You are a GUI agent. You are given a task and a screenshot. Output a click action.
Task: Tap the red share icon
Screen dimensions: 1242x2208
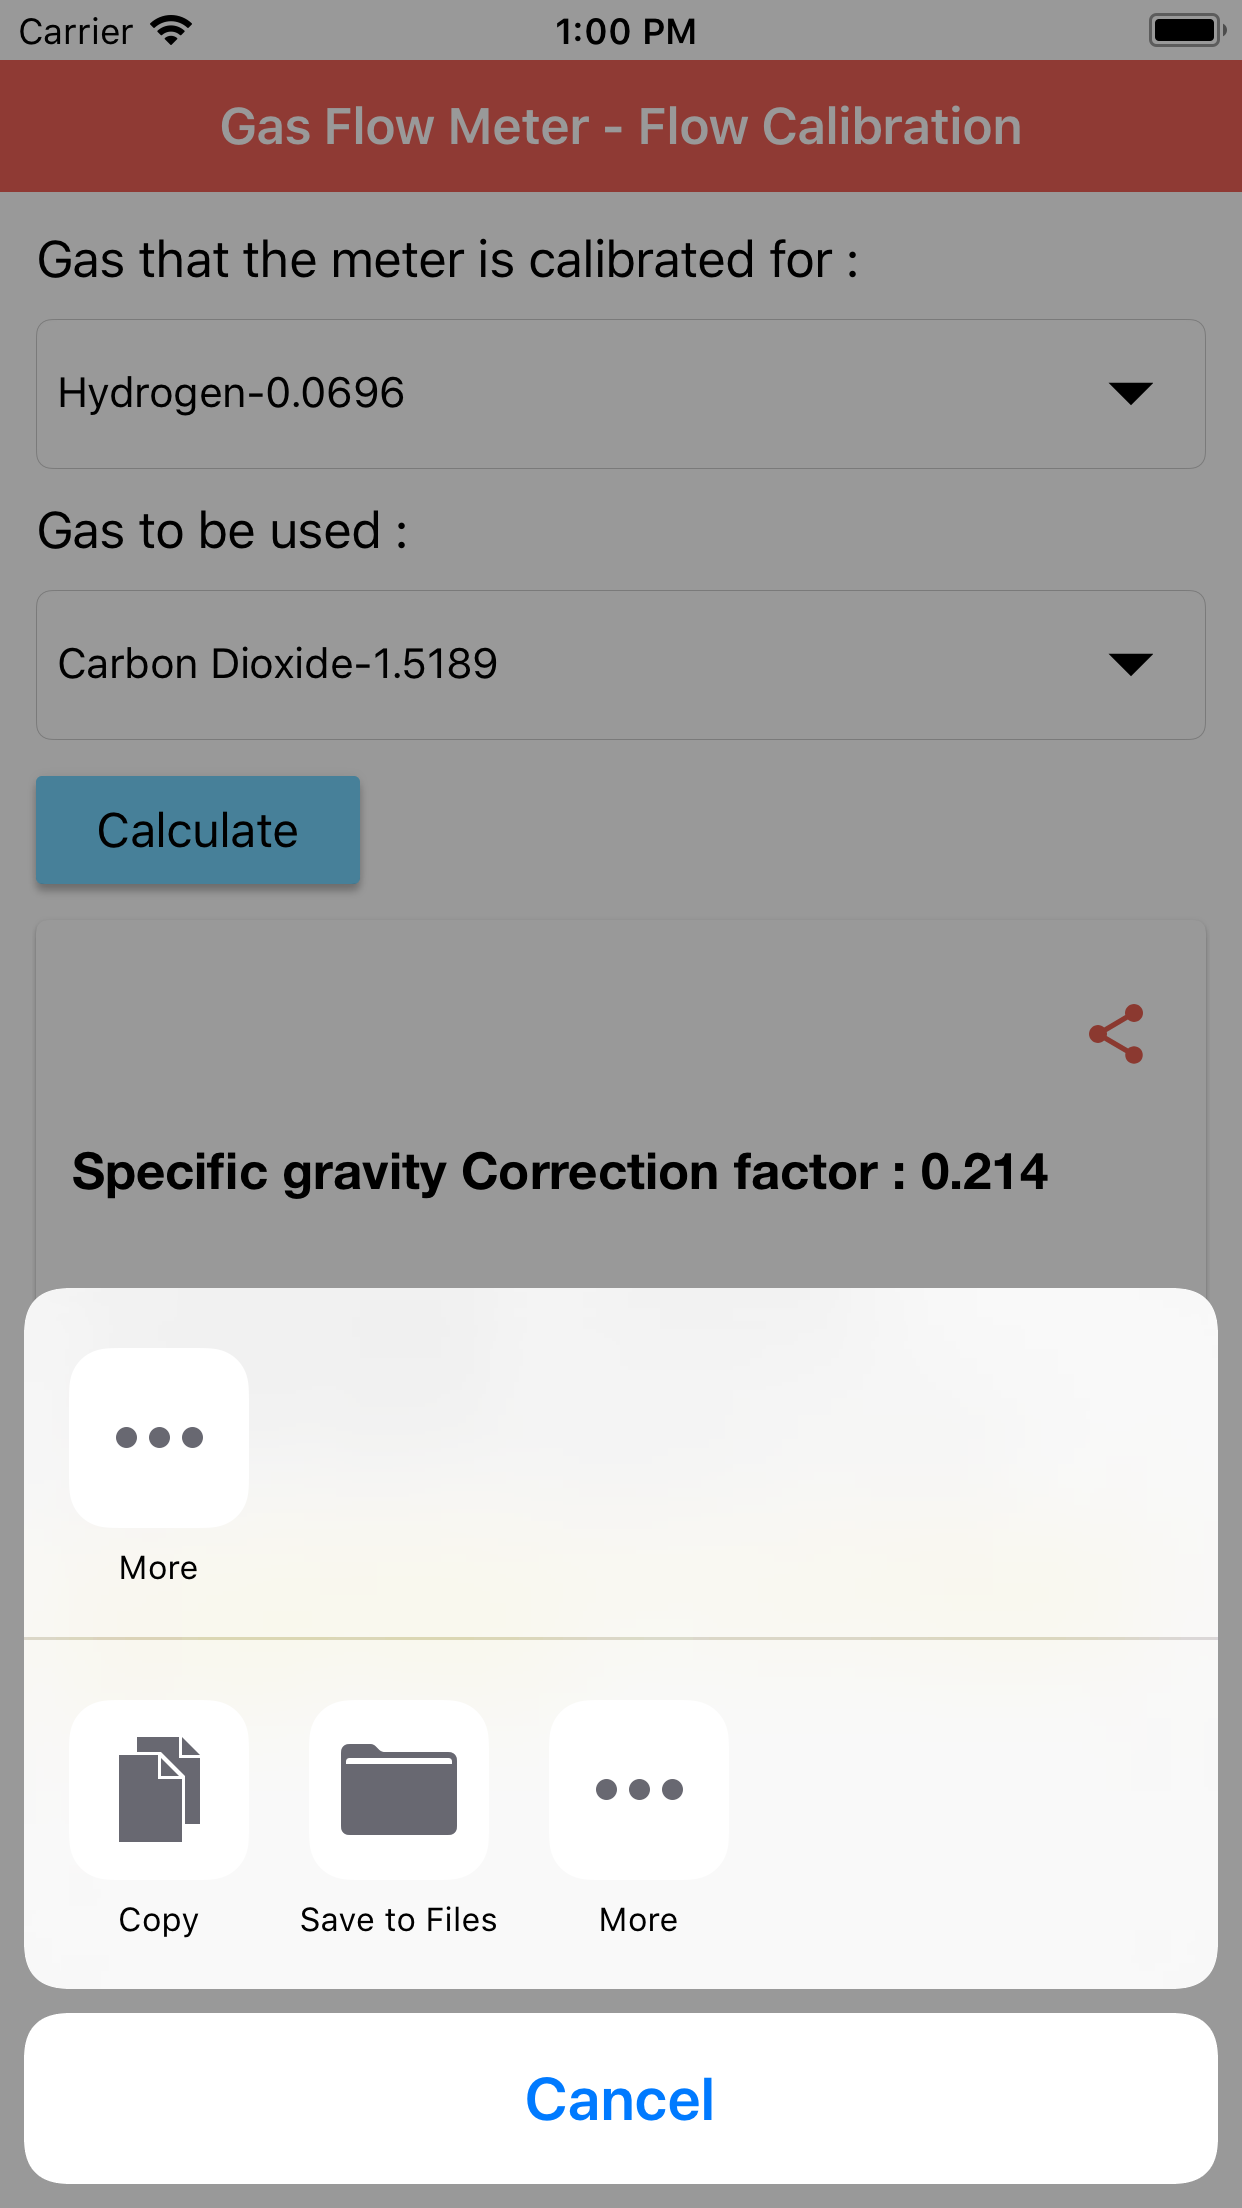[1116, 1034]
